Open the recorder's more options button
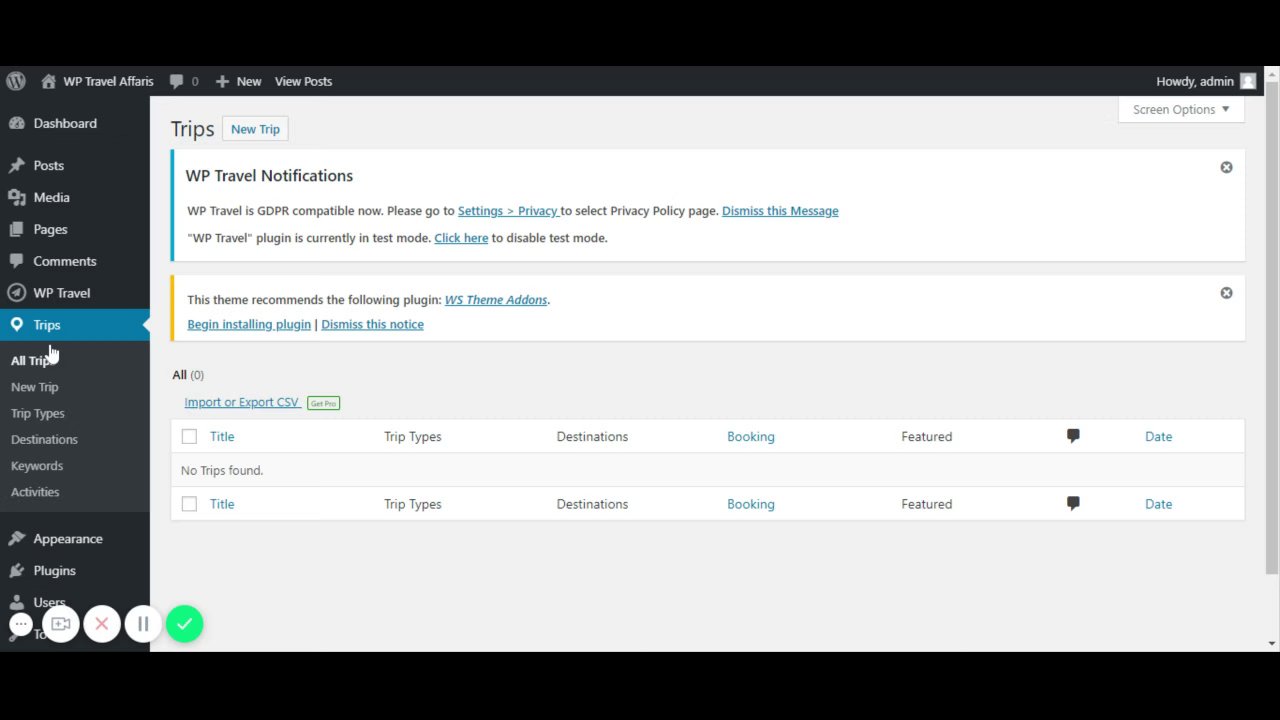The width and height of the screenshot is (1280, 720). pyautogui.click(x=21, y=624)
